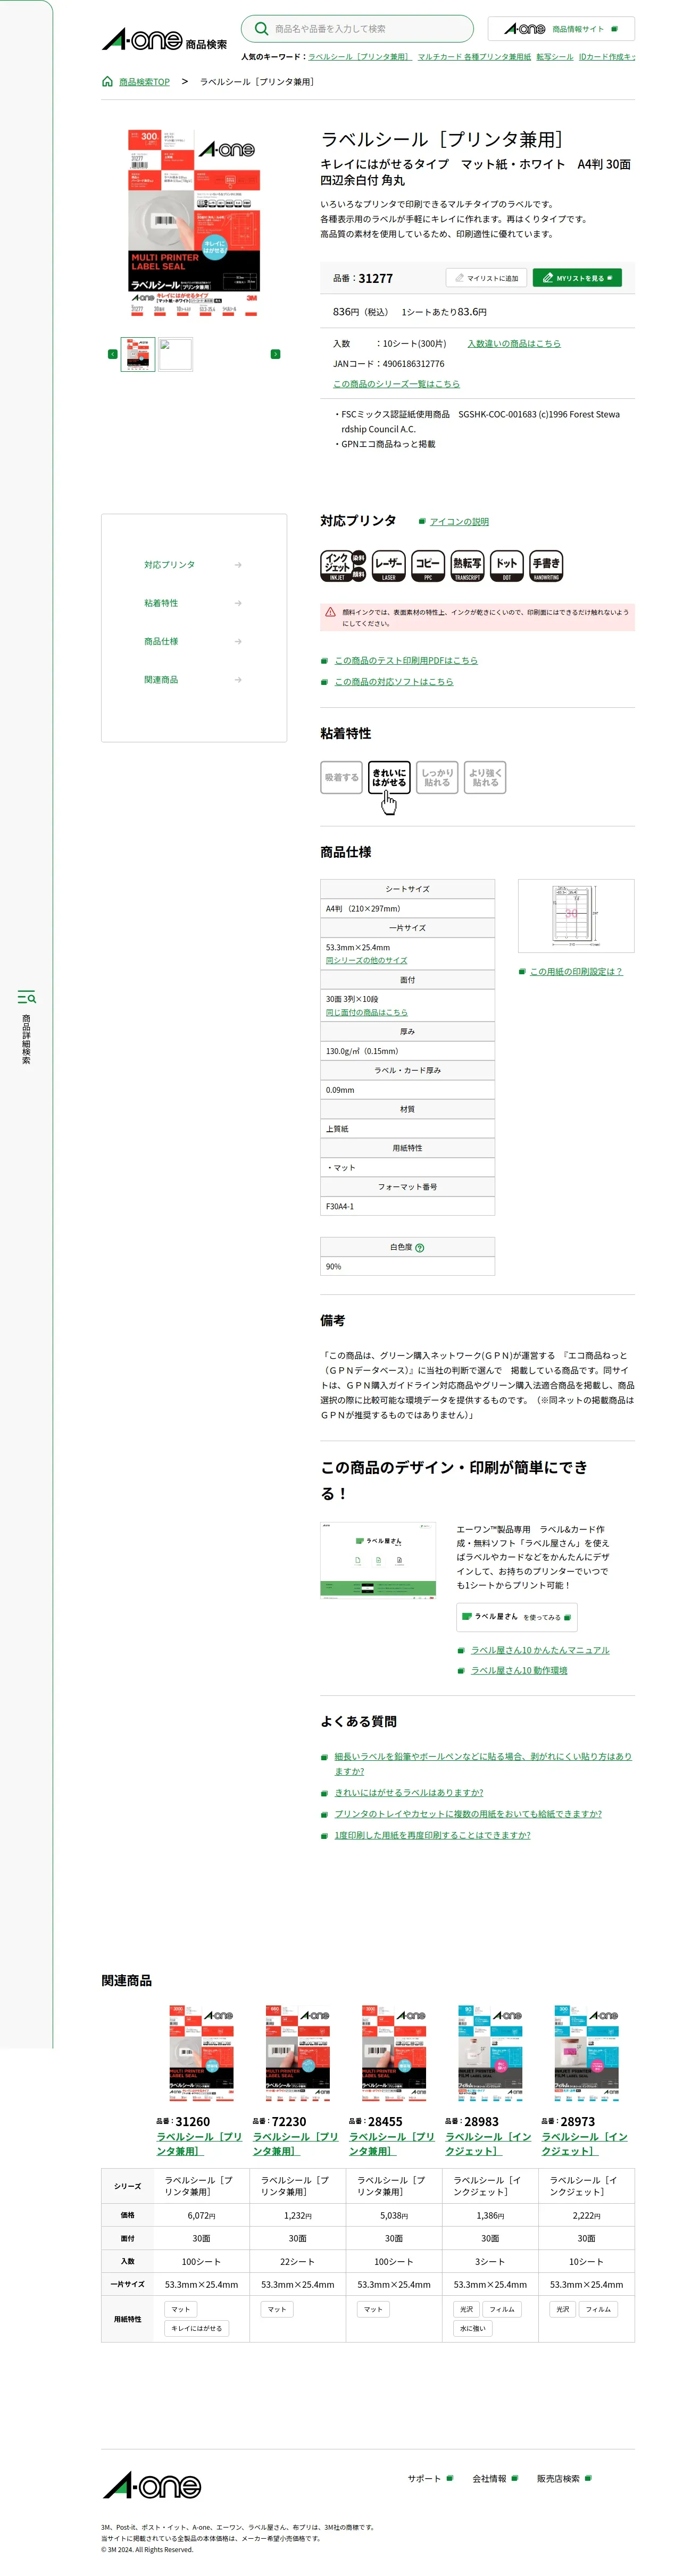Viewport: 683px width, 2576px height.
Task: Open 同じ面付の商品はこちら link
Action: click(366, 1013)
